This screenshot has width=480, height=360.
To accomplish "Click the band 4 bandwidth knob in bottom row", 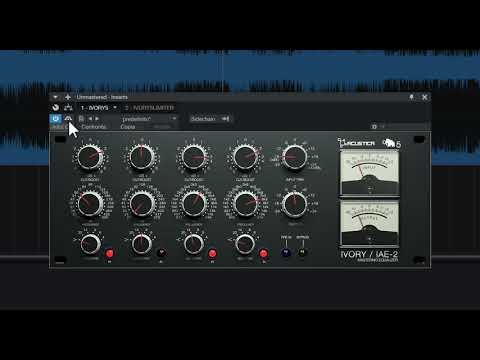I will click(245, 244).
